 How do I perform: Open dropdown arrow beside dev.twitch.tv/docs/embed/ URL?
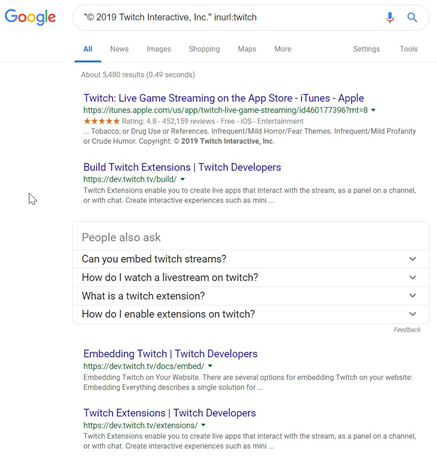point(210,366)
